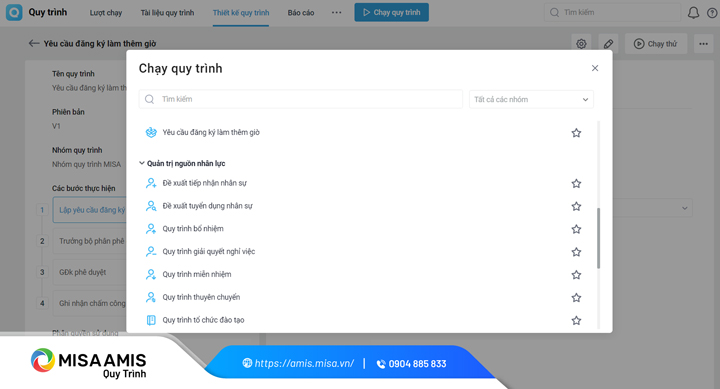The height and width of the screenshot is (389, 720).
Task: Click the top-bar Tìm kiếm search box
Action: 612,12
